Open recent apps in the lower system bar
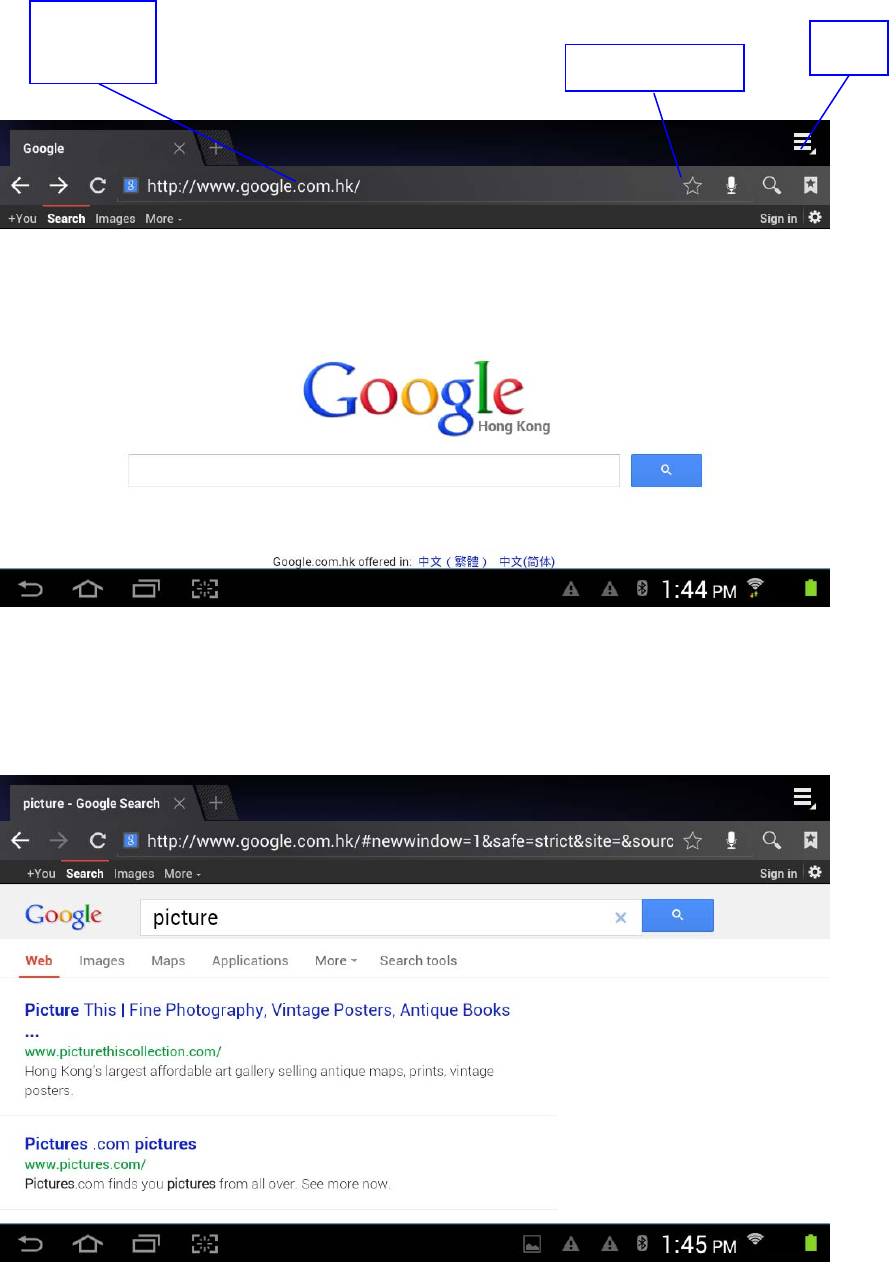Image resolution: width=889 pixels, height=1262 pixels. point(146,1244)
